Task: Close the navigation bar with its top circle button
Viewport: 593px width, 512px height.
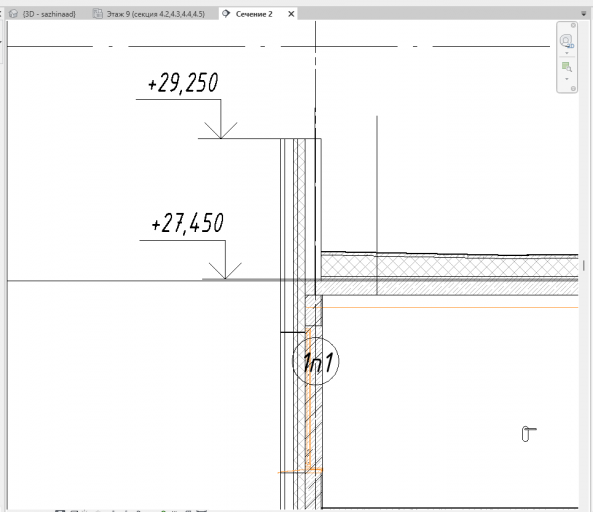Action: 573,25
